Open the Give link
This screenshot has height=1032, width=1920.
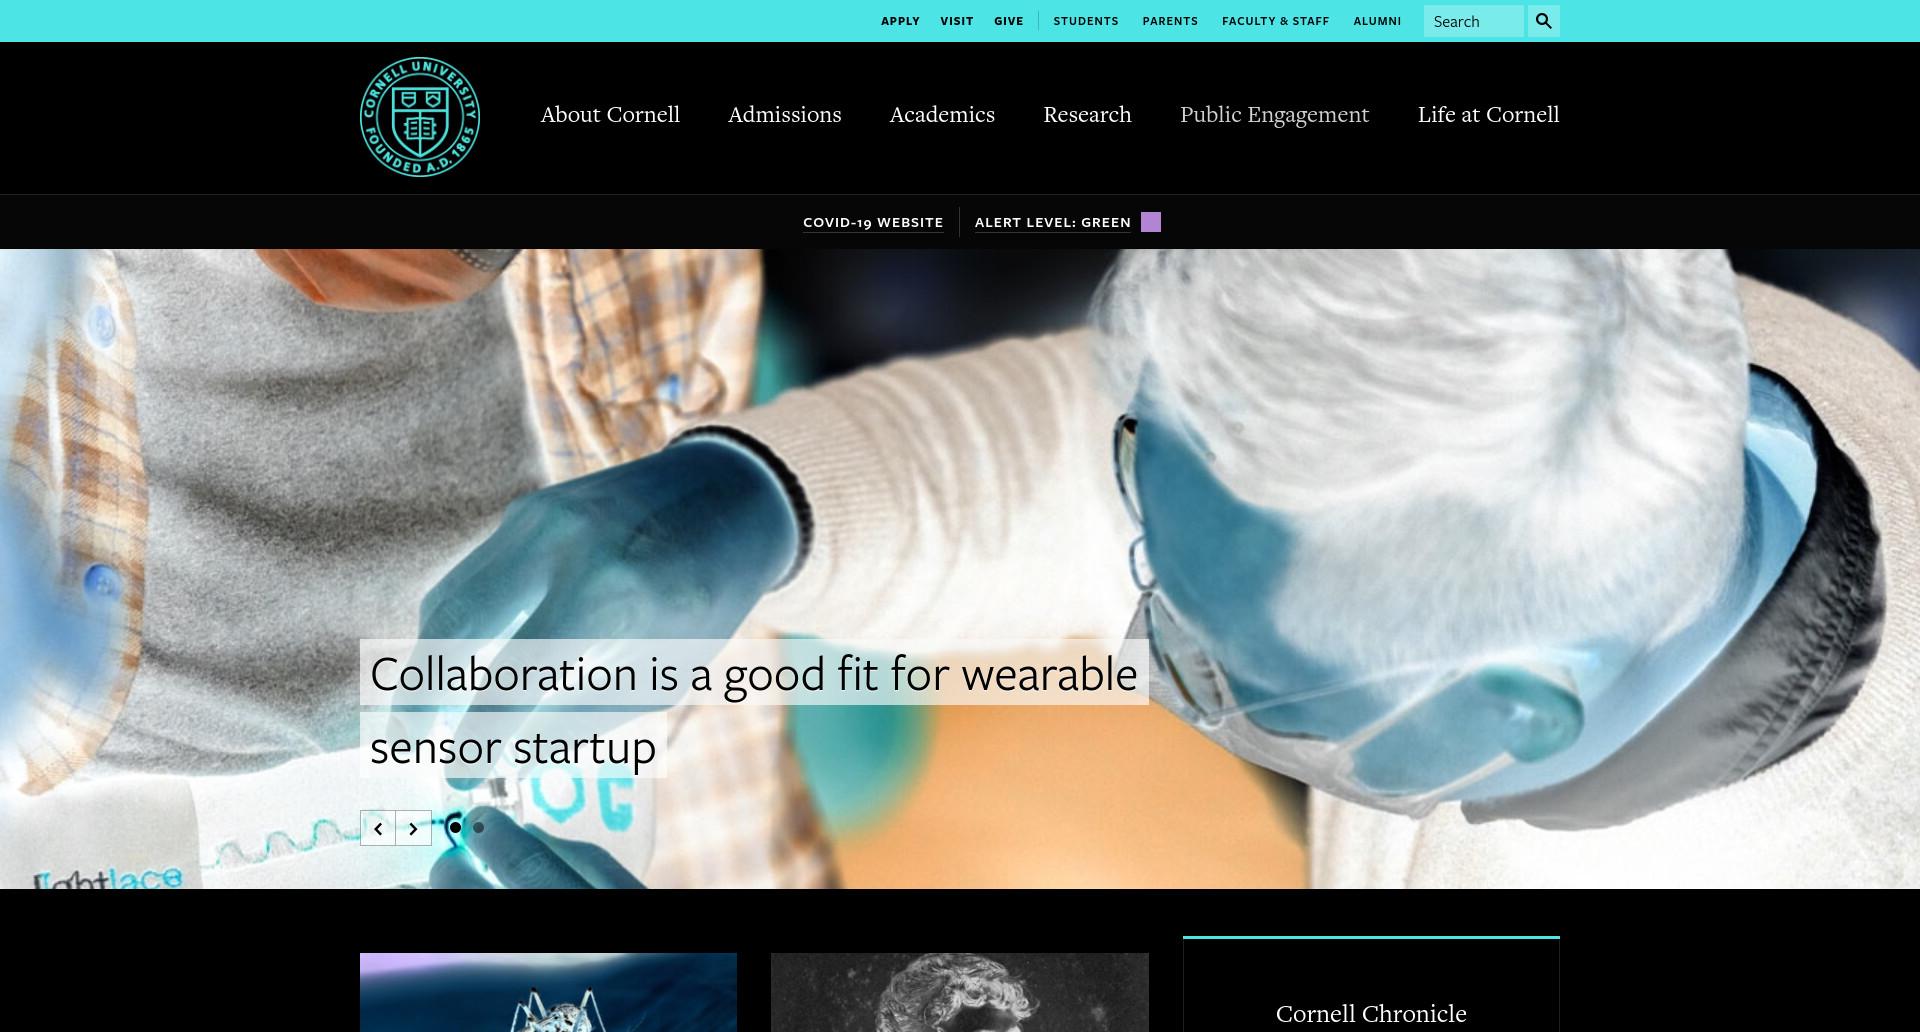[1008, 21]
